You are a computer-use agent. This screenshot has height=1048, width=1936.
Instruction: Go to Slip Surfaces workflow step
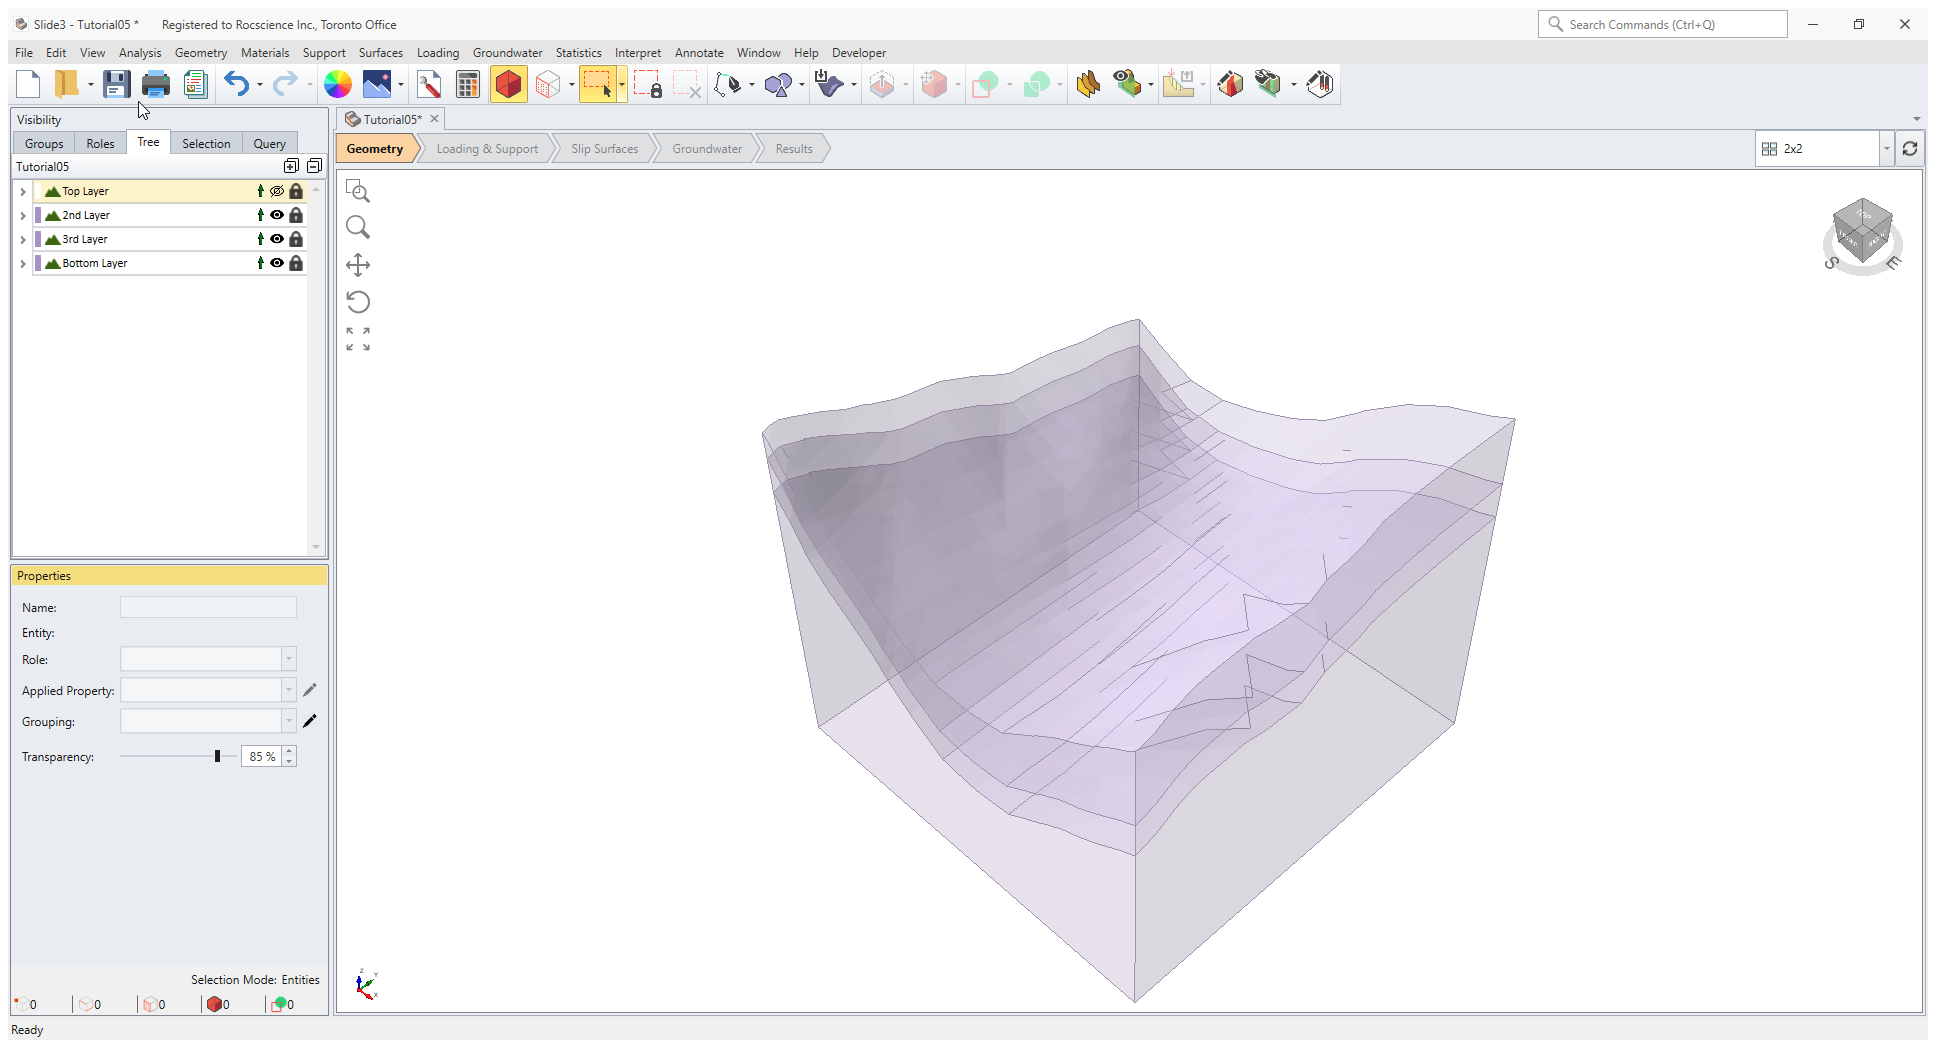click(x=604, y=149)
